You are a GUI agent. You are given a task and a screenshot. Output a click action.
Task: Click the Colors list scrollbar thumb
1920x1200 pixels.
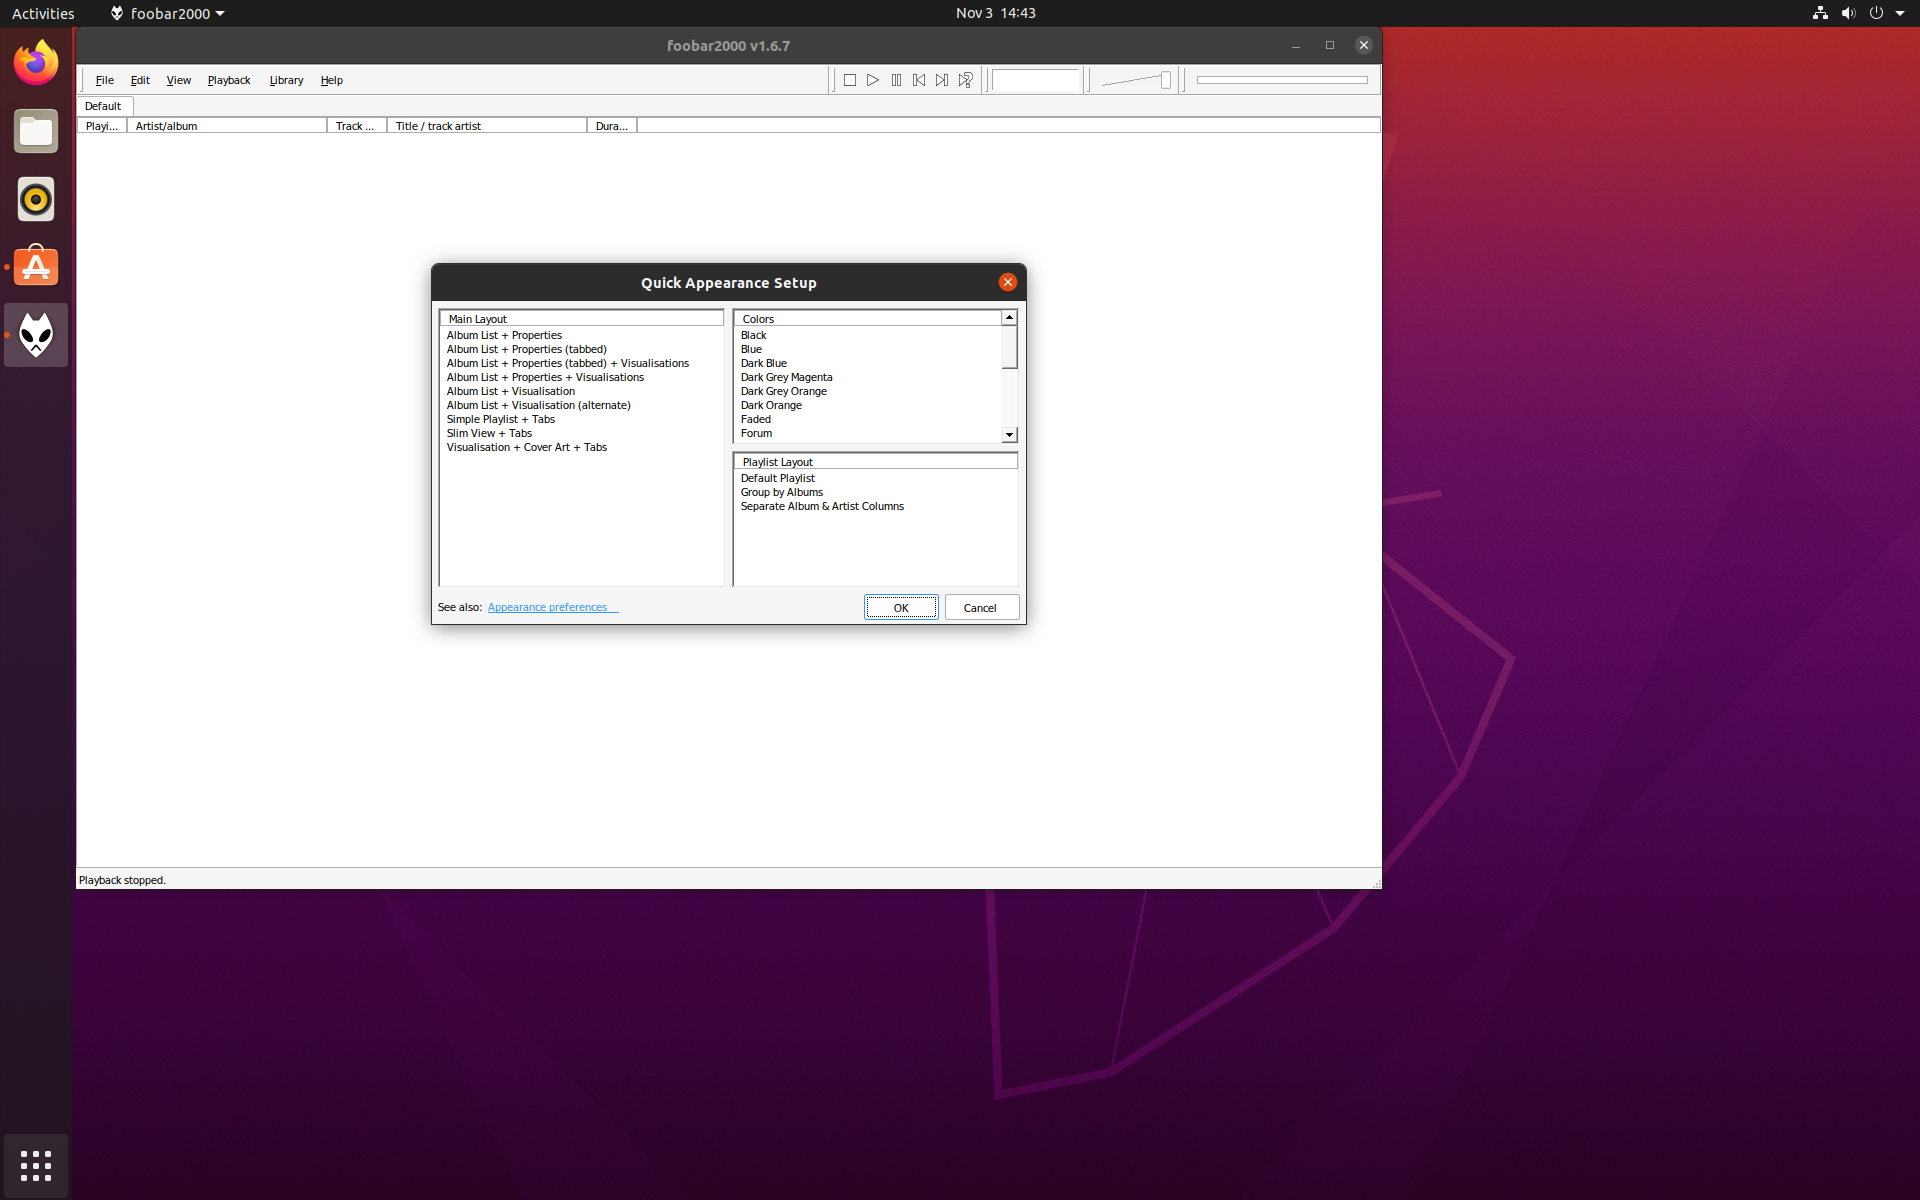pos(1009,347)
